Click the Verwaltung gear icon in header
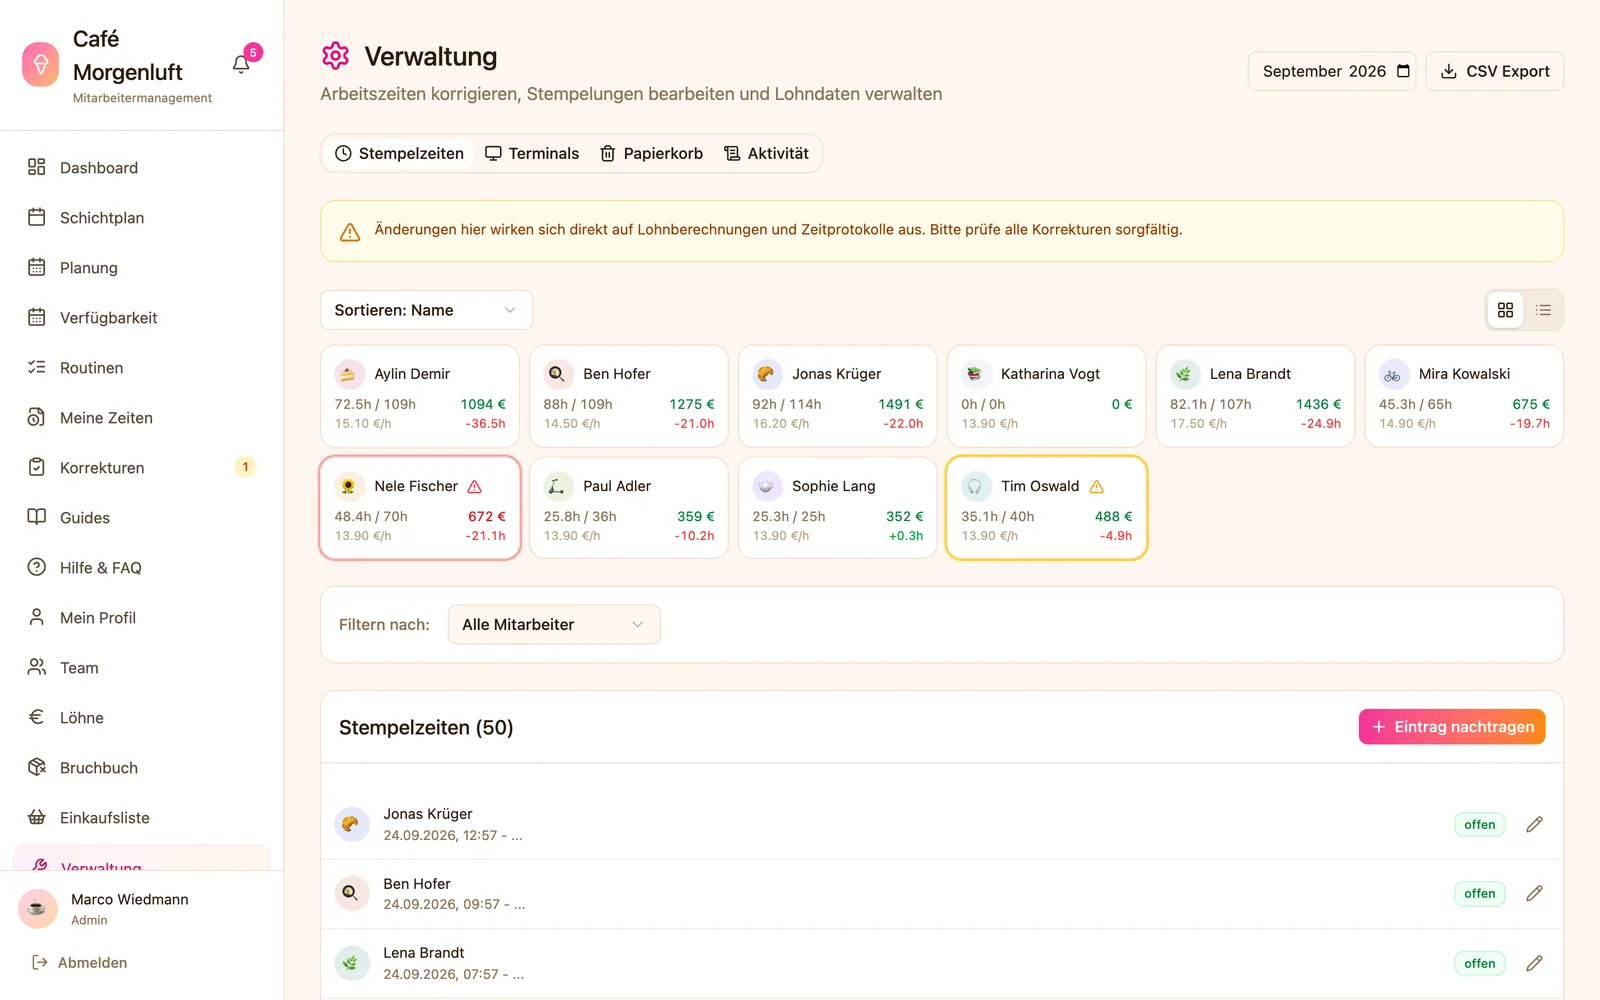Image resolution: width=1600 pixels, height=1000 pixels. point(335,56)
